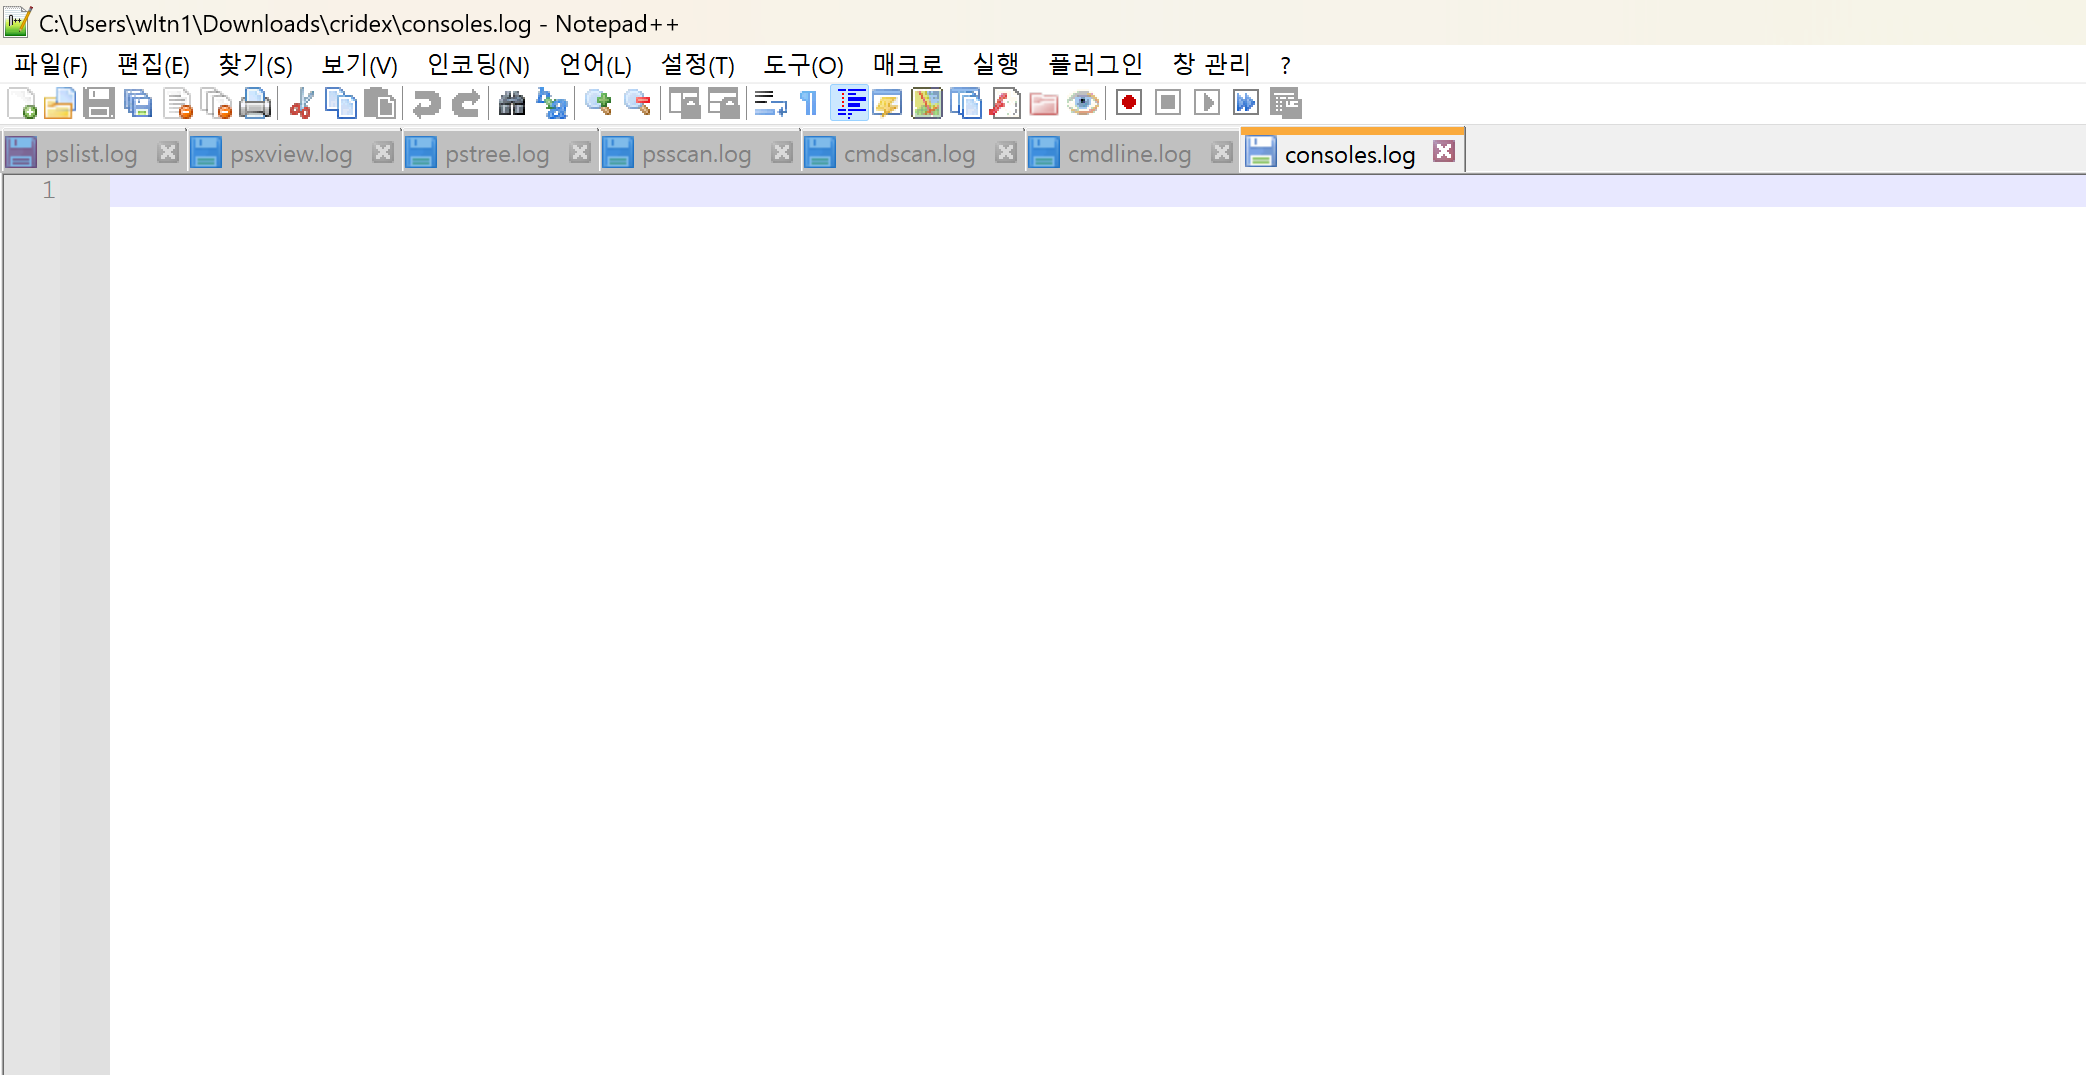Viewport: 2086px width, 1075px height.
Task: Open the user-defined language icon
Action: (x=888, y=103)
